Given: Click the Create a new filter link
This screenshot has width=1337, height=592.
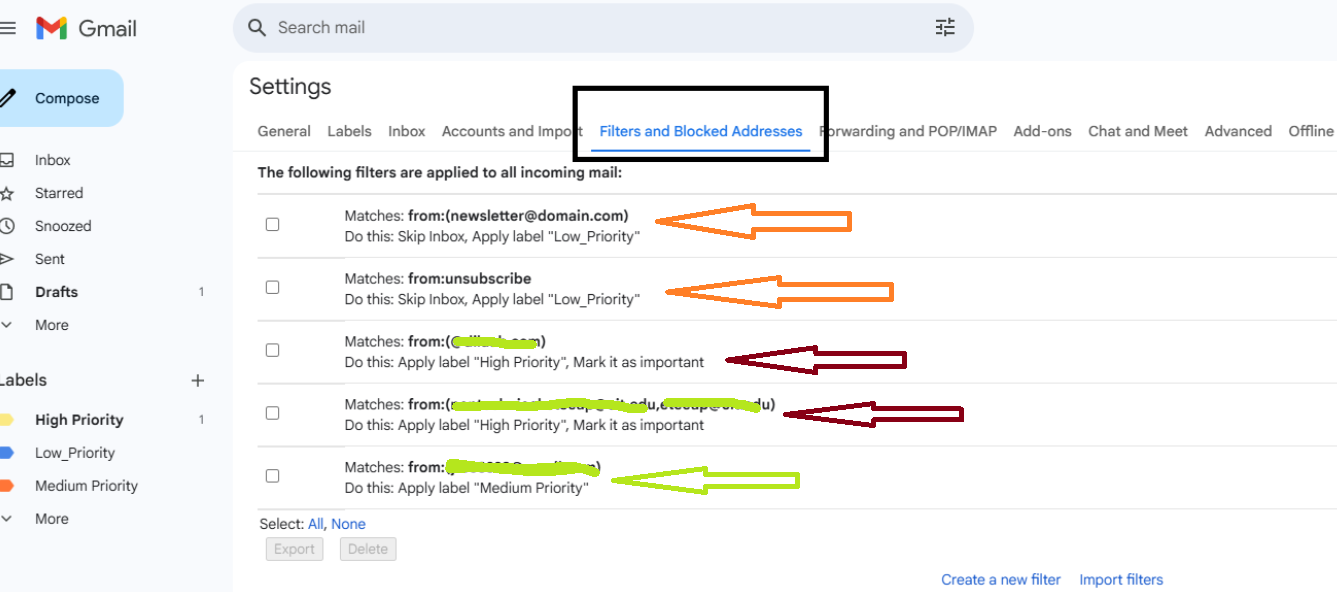Looking at the screenshot, I should [x=1001, y=579].
